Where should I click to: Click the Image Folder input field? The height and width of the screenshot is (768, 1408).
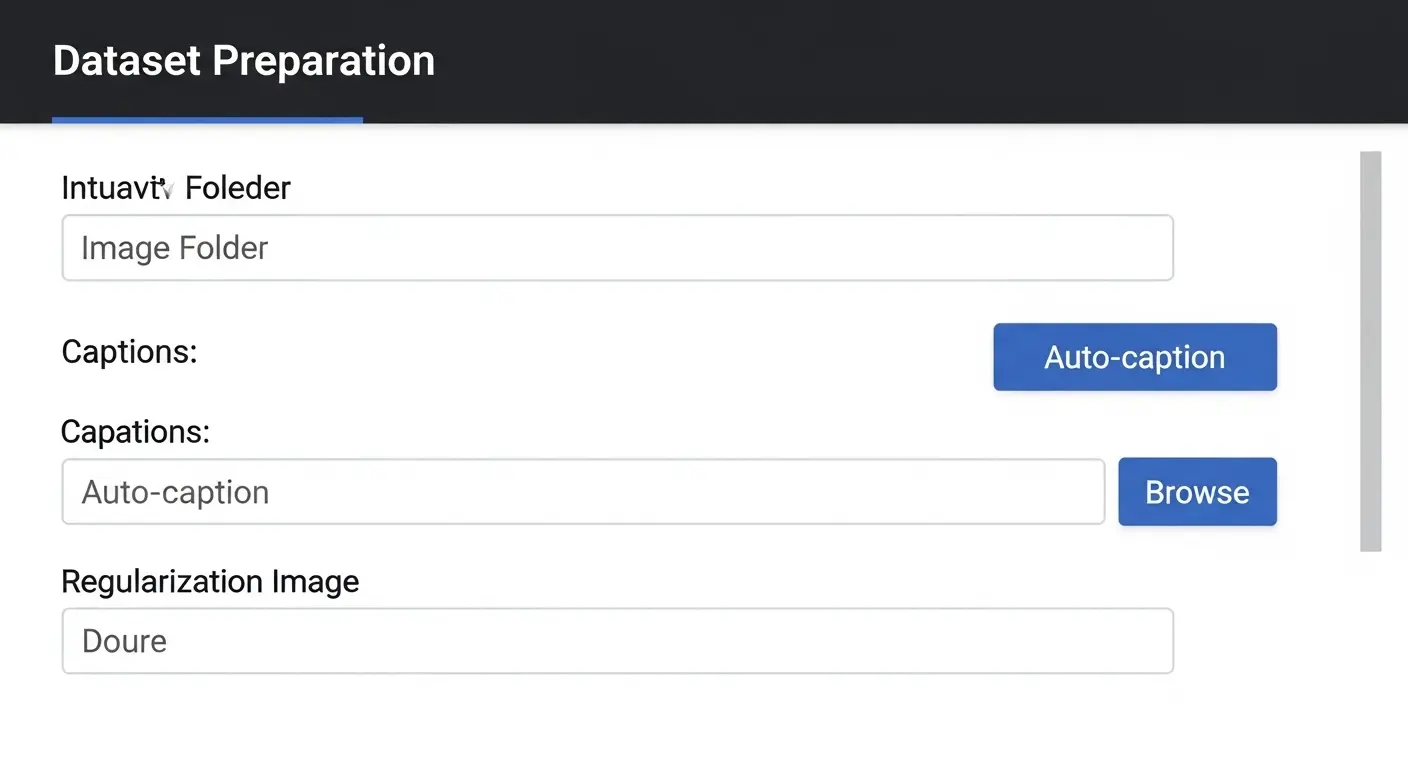(x=617, y=248)
